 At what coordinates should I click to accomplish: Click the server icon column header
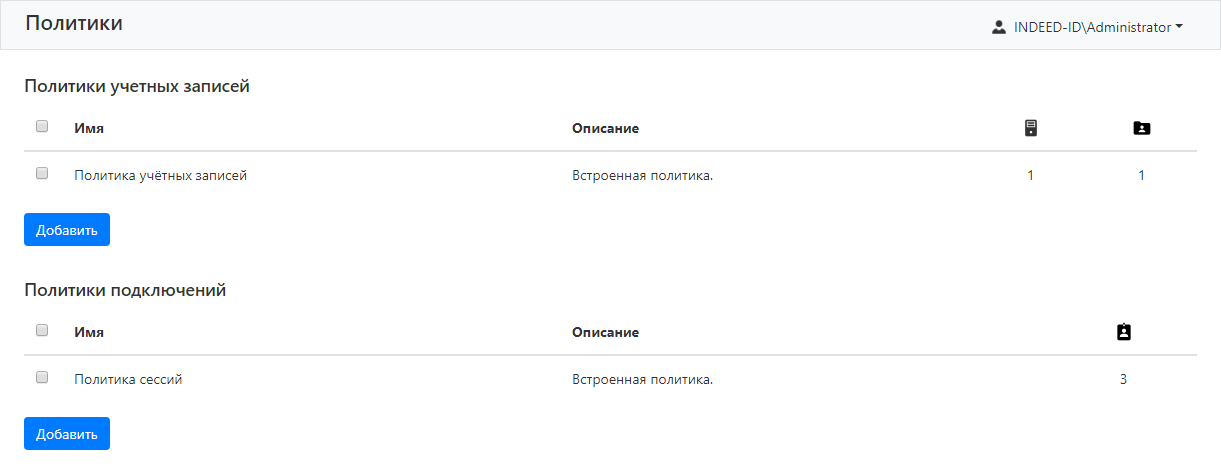point(1031,128)
